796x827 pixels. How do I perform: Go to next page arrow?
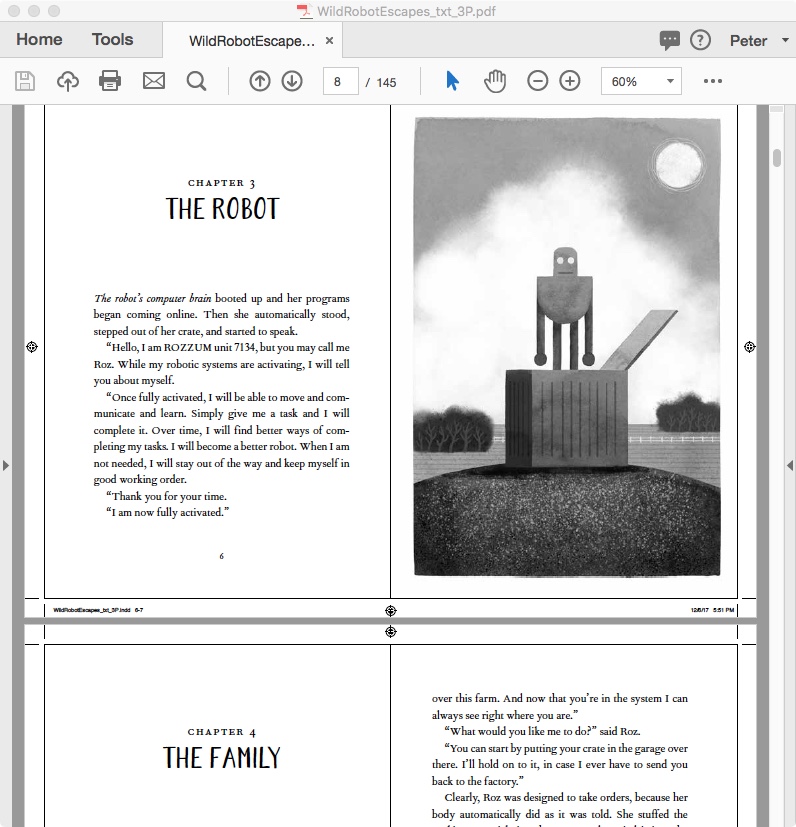[x=292, y=81]
